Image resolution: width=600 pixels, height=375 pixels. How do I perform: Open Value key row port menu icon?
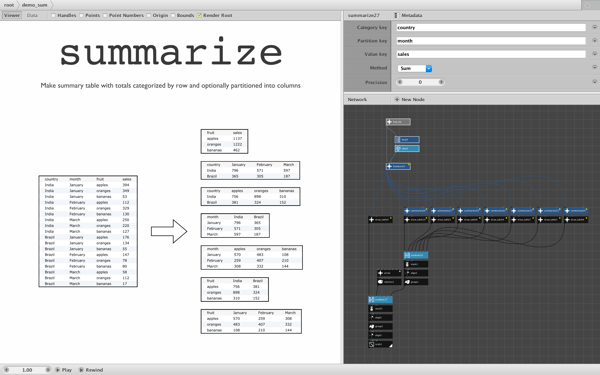(x=595, y=54)
